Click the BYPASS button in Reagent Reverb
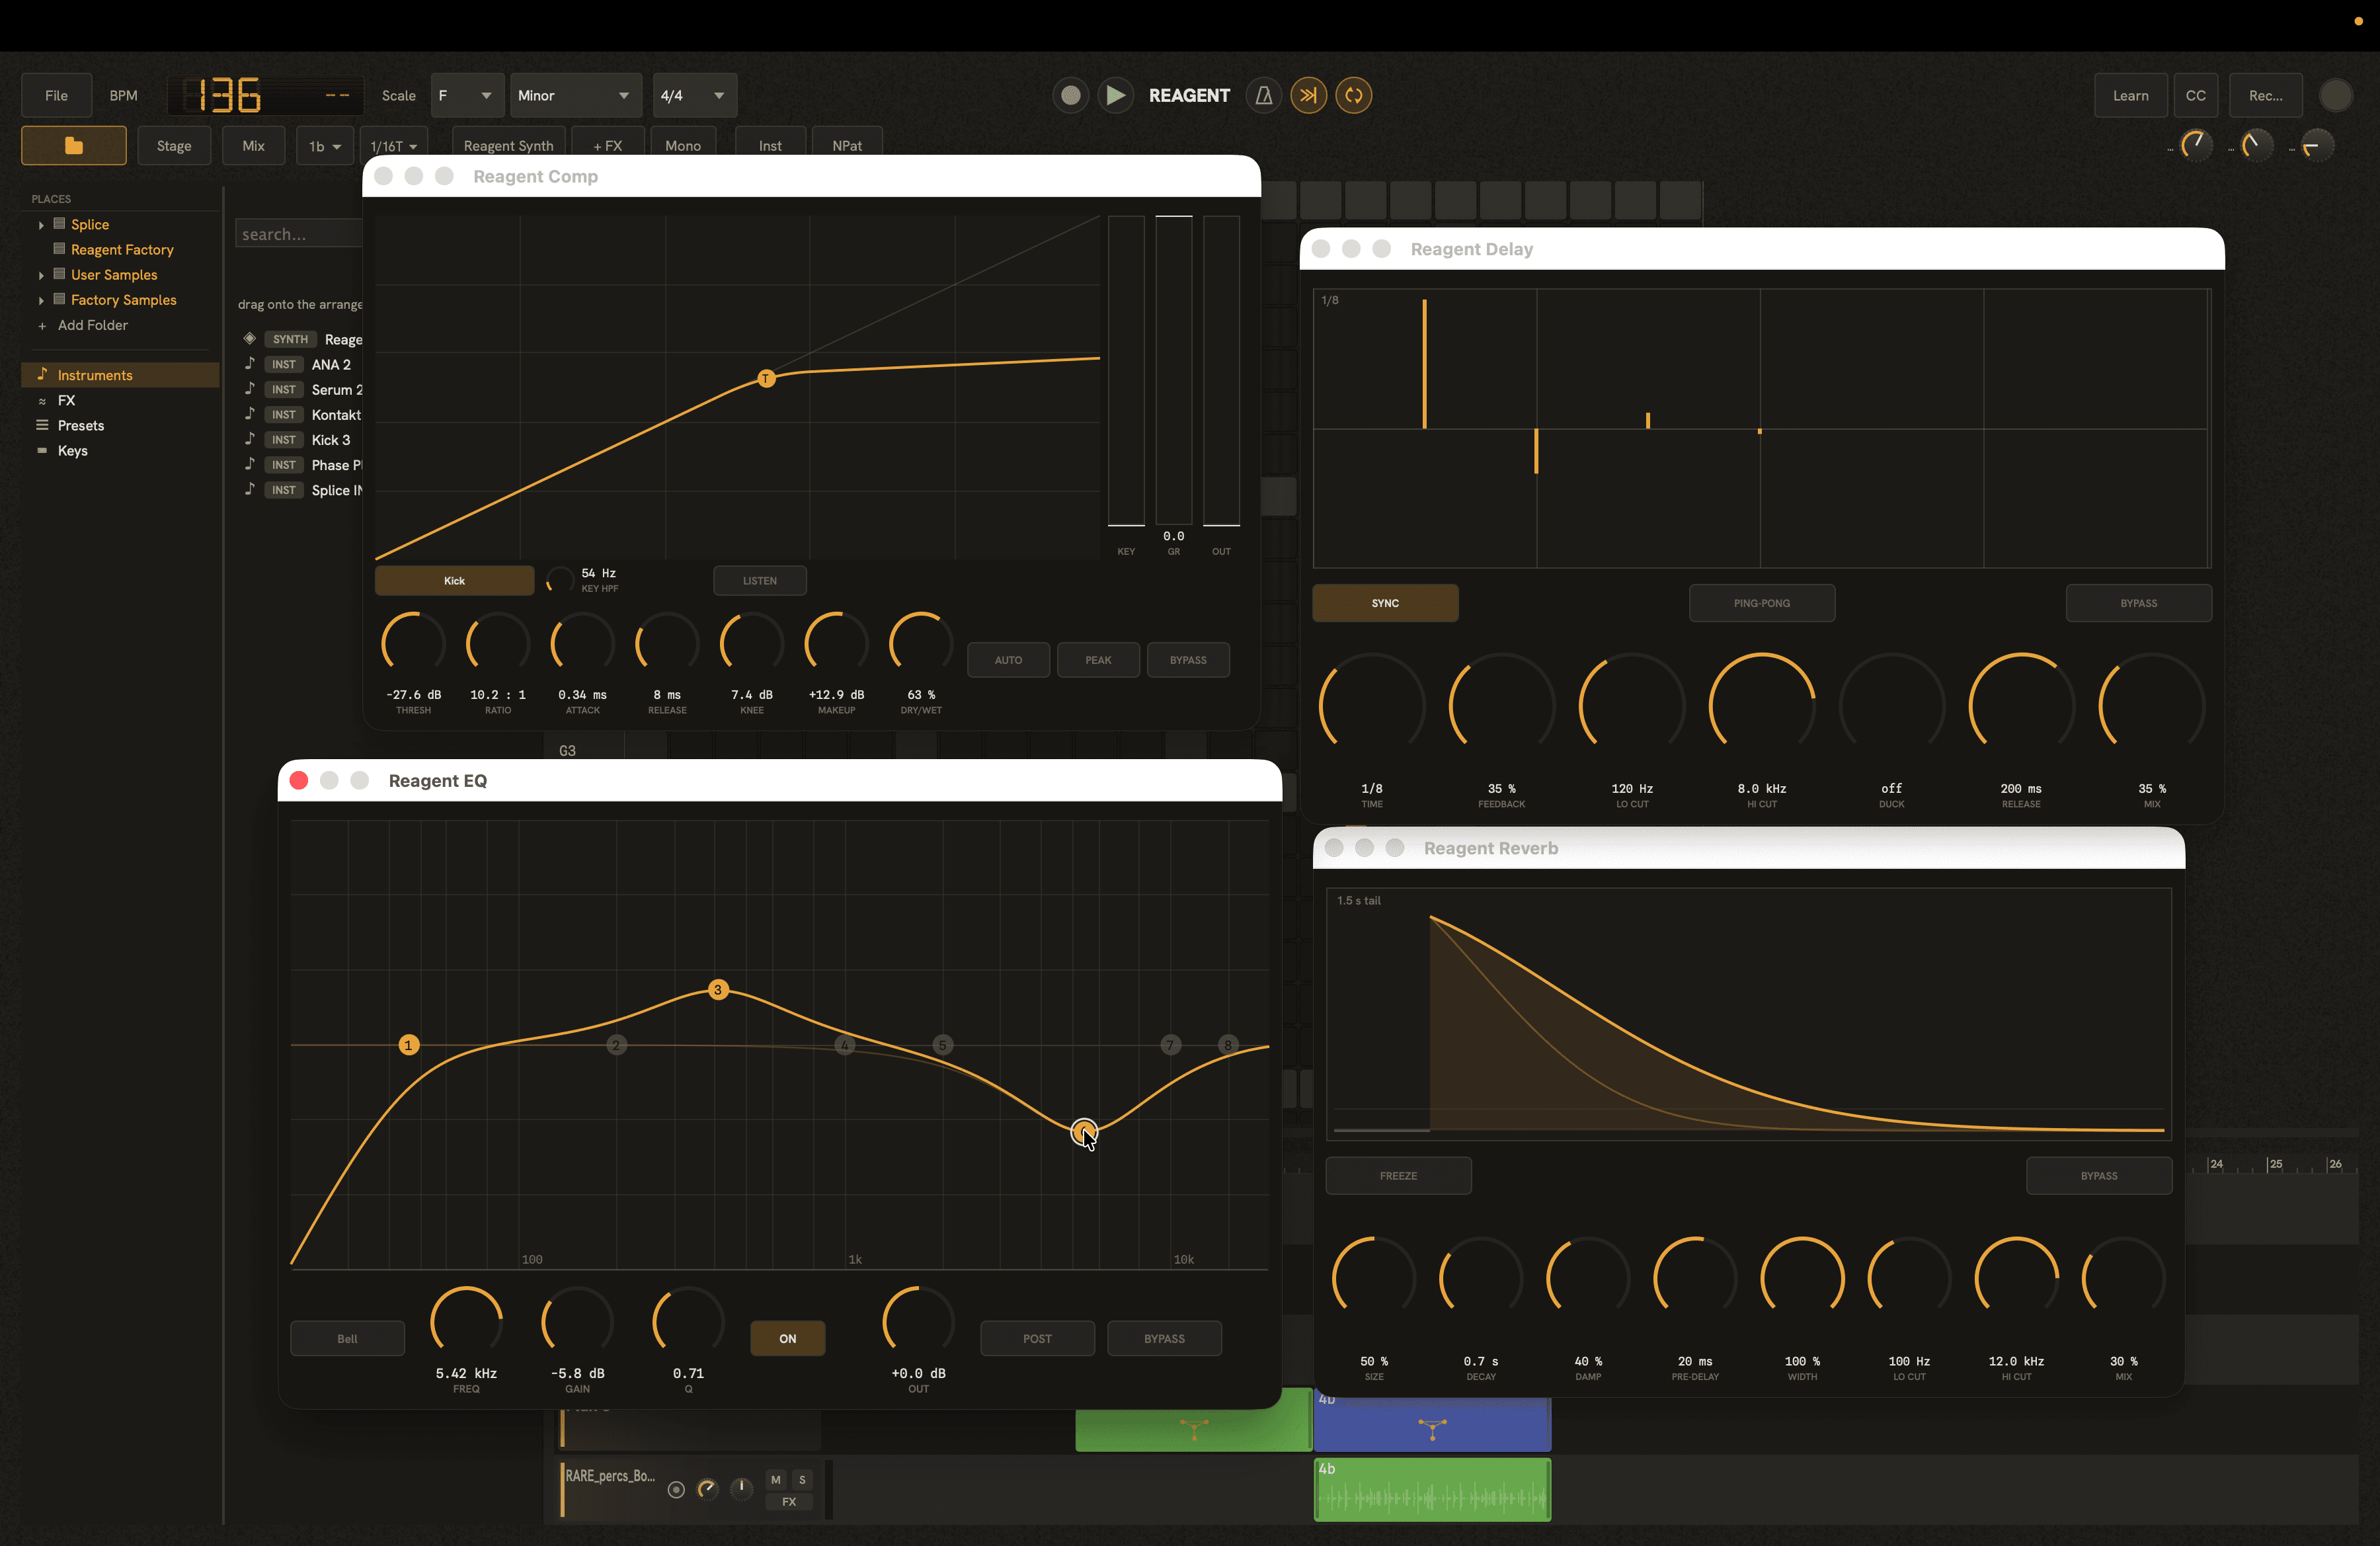The width and height of the screenshot is (2380, 1546). 2099,1176
